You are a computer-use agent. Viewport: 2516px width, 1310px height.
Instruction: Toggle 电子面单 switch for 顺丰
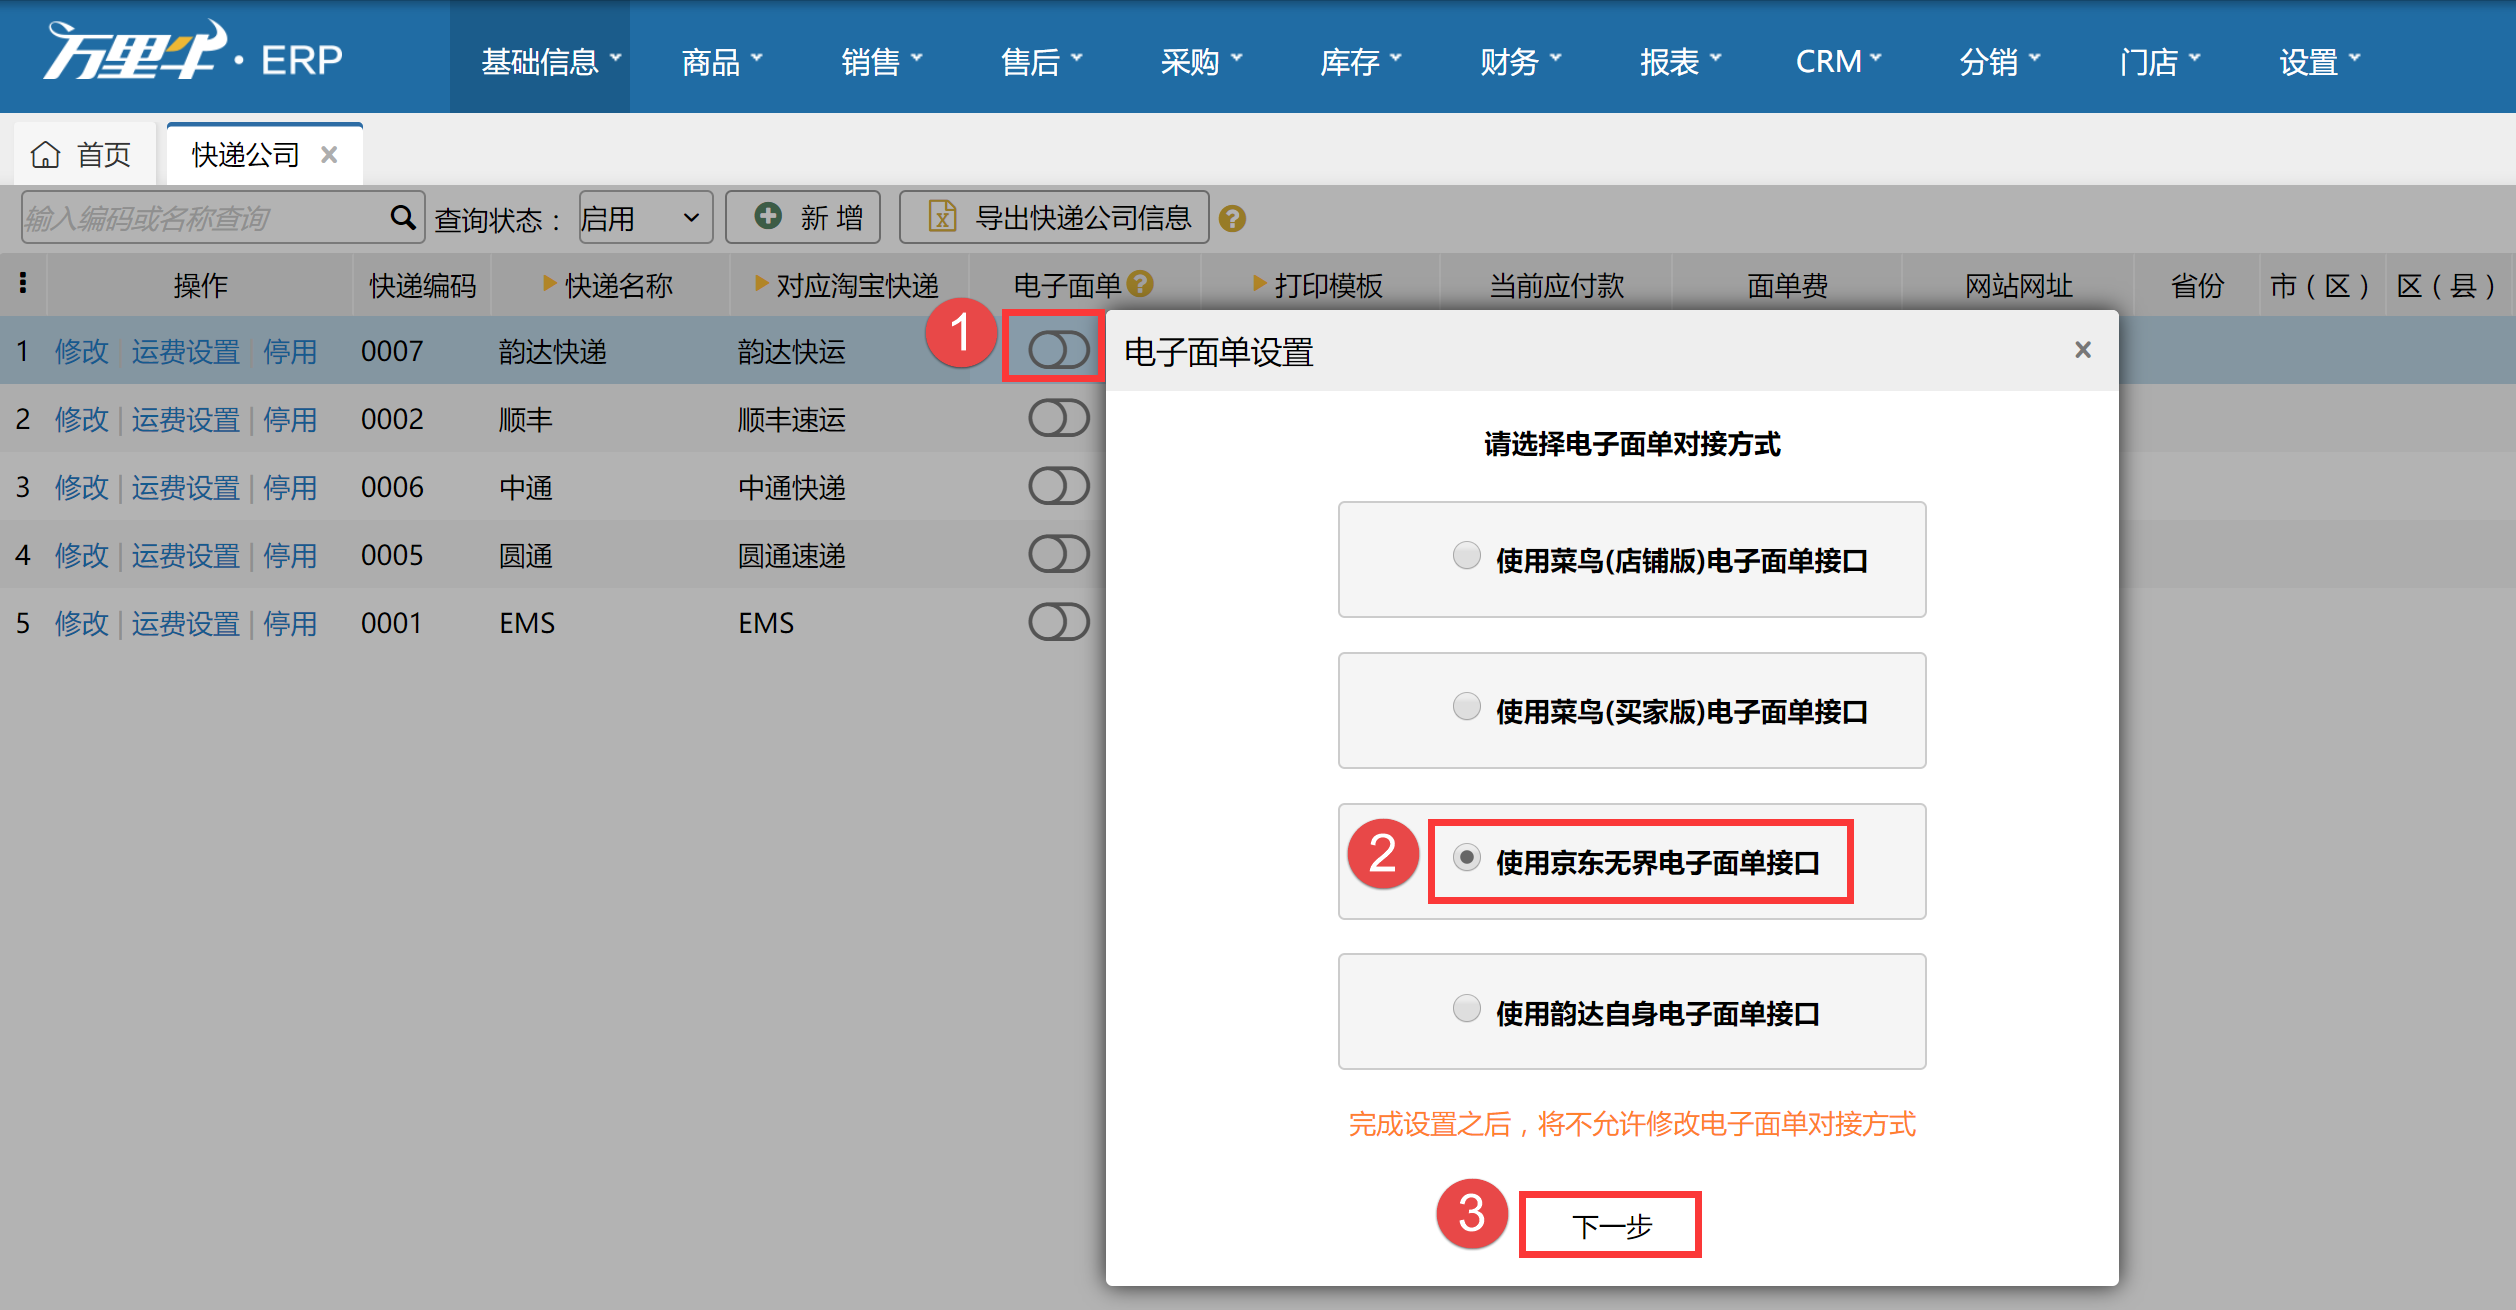[x=1059, y=418]
